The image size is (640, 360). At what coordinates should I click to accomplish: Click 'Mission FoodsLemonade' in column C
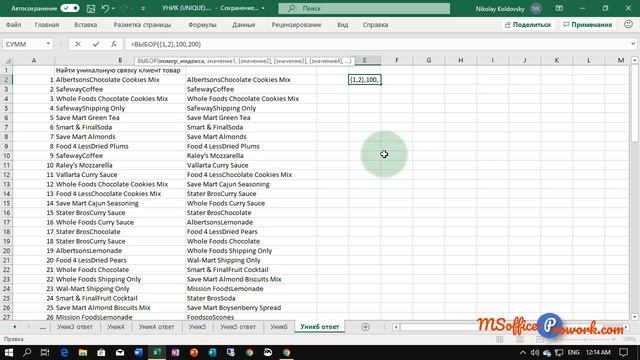(x=225, y=289)
